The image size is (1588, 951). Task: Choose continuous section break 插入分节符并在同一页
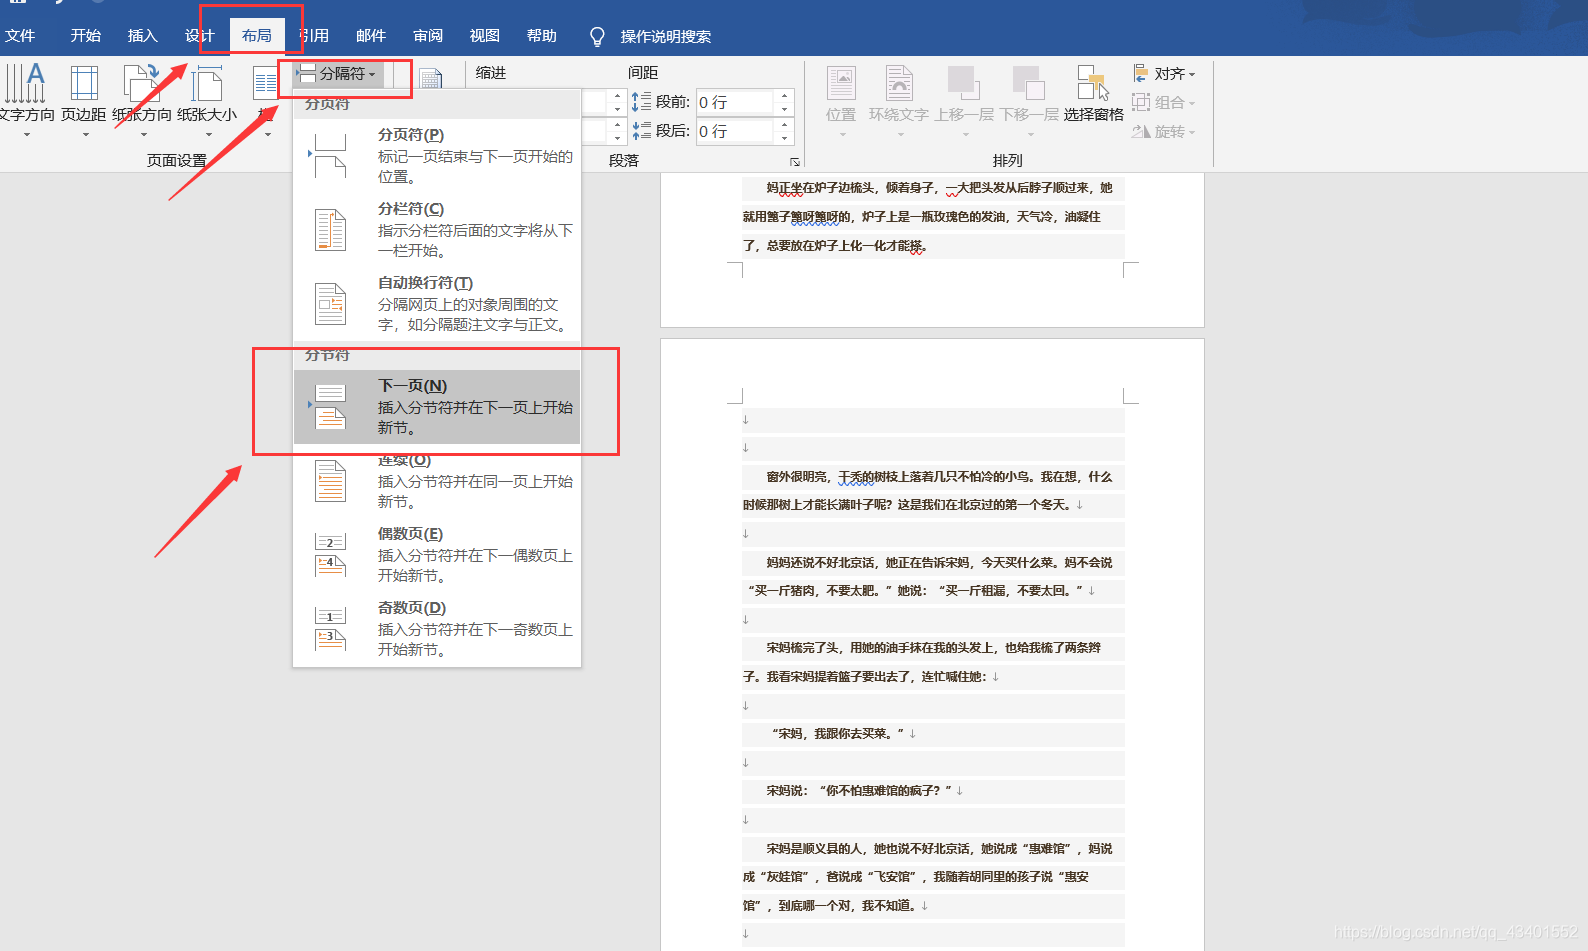point(437,481)
